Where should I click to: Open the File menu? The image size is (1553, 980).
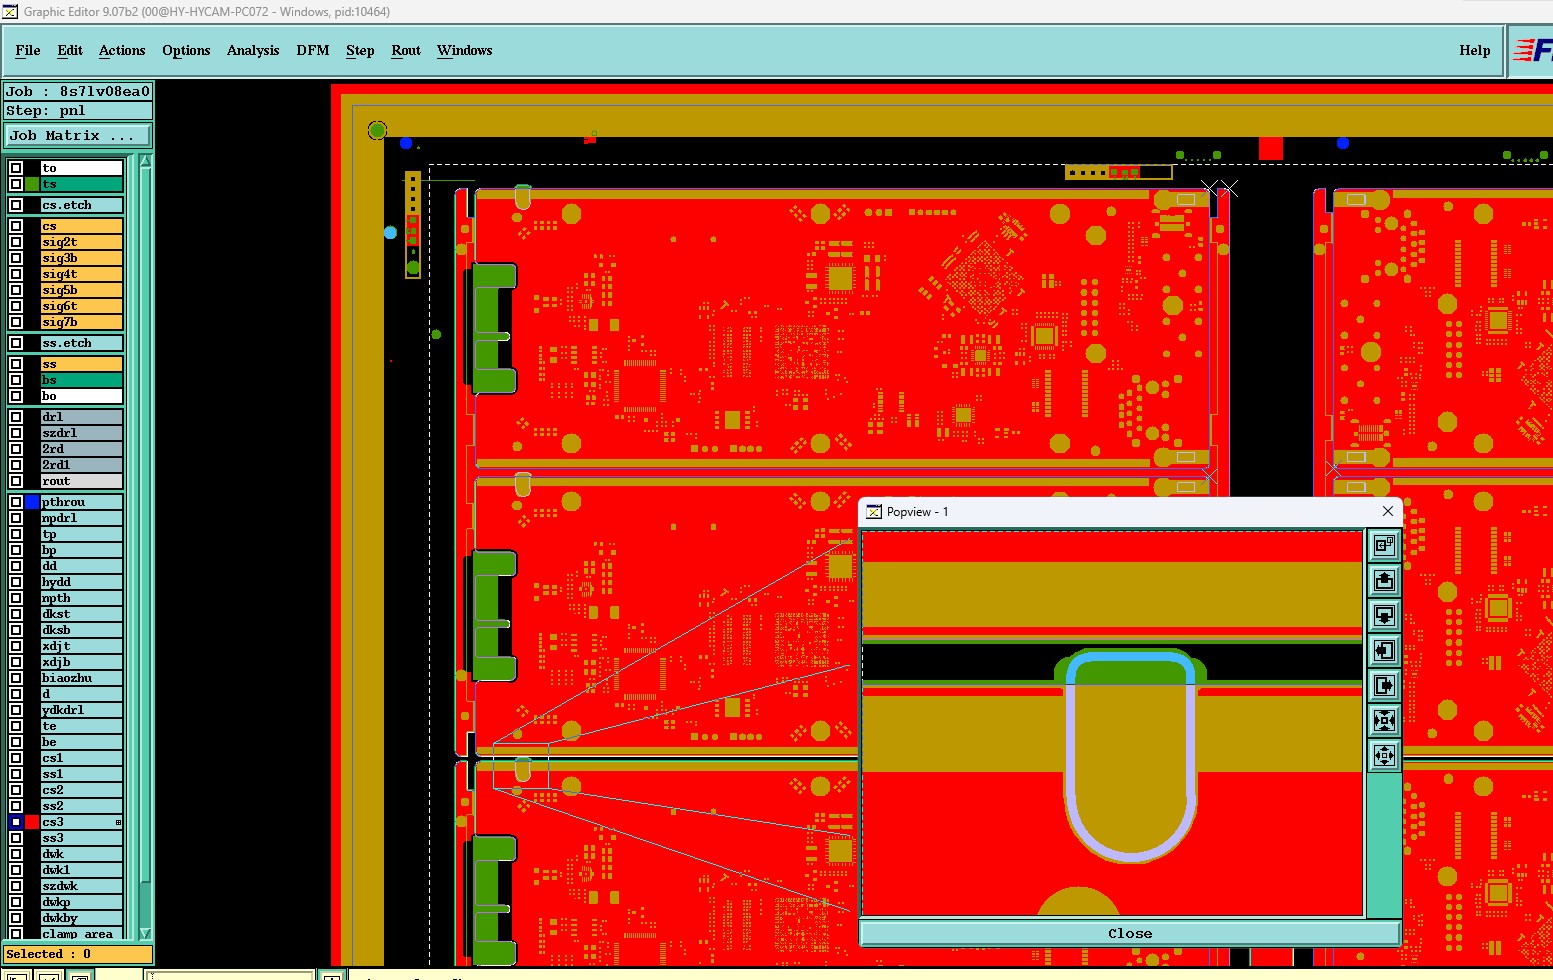28,50
